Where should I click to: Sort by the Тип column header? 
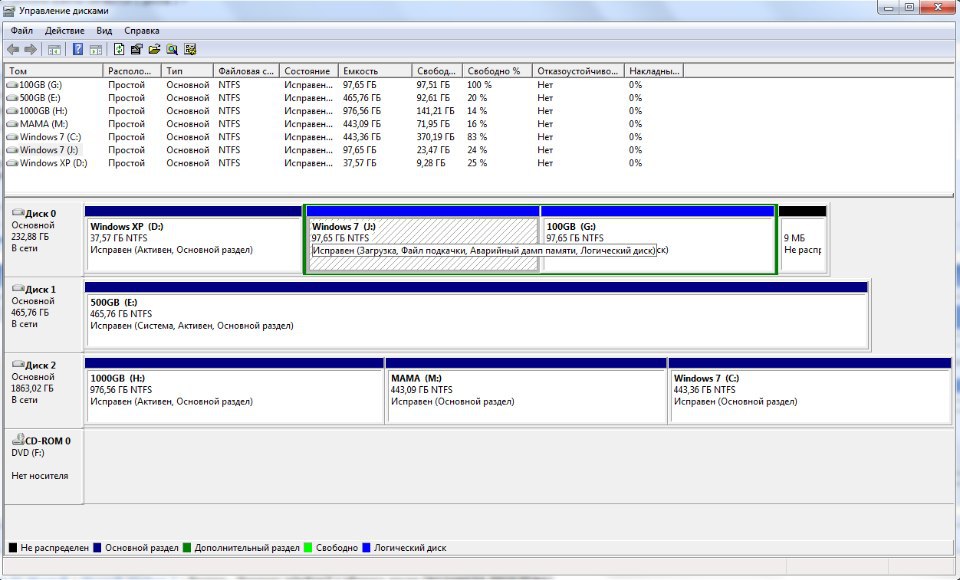point(187,71)
